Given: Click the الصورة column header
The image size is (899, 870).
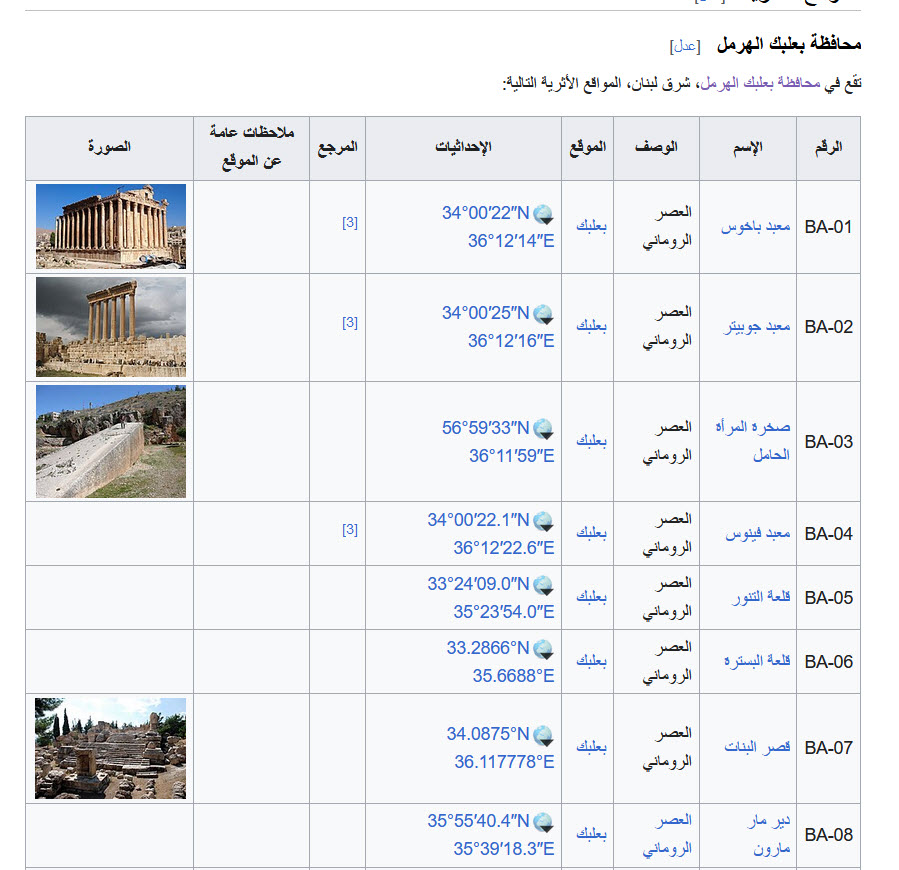Looking at the screenshot, I should click(x=110, y=147).
